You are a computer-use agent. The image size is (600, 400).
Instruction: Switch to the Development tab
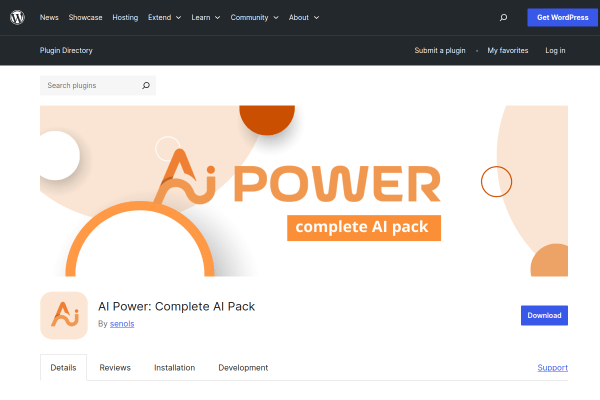(243, 367)
